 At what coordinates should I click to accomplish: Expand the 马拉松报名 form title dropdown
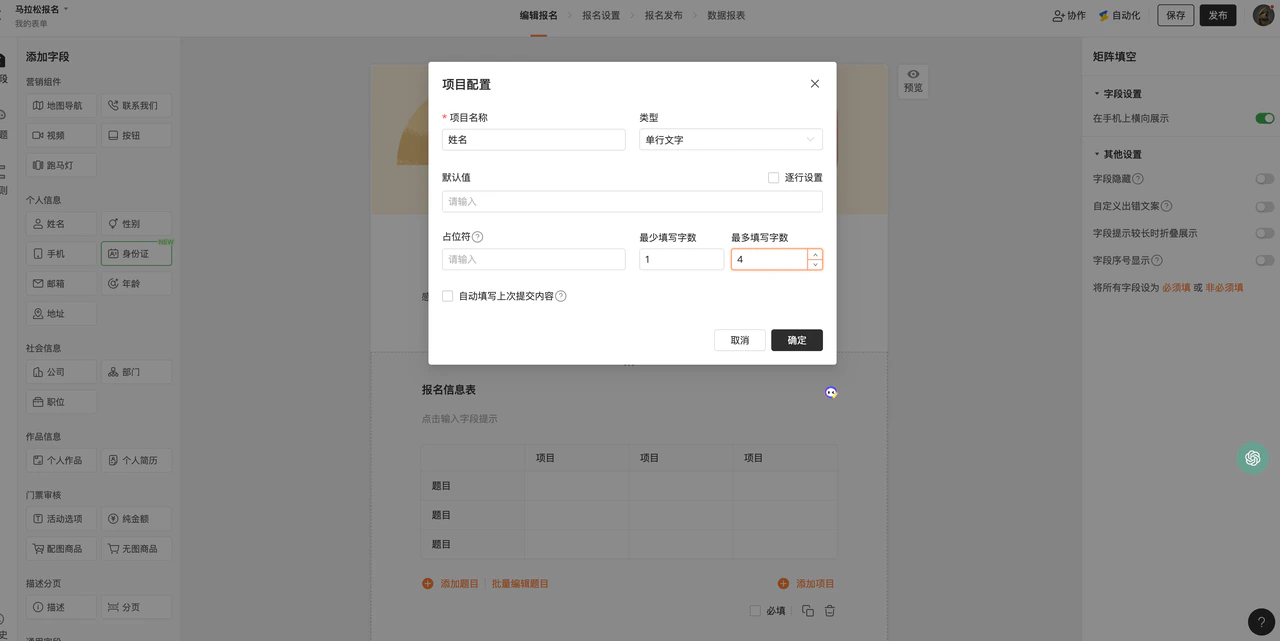pos(67,8)
